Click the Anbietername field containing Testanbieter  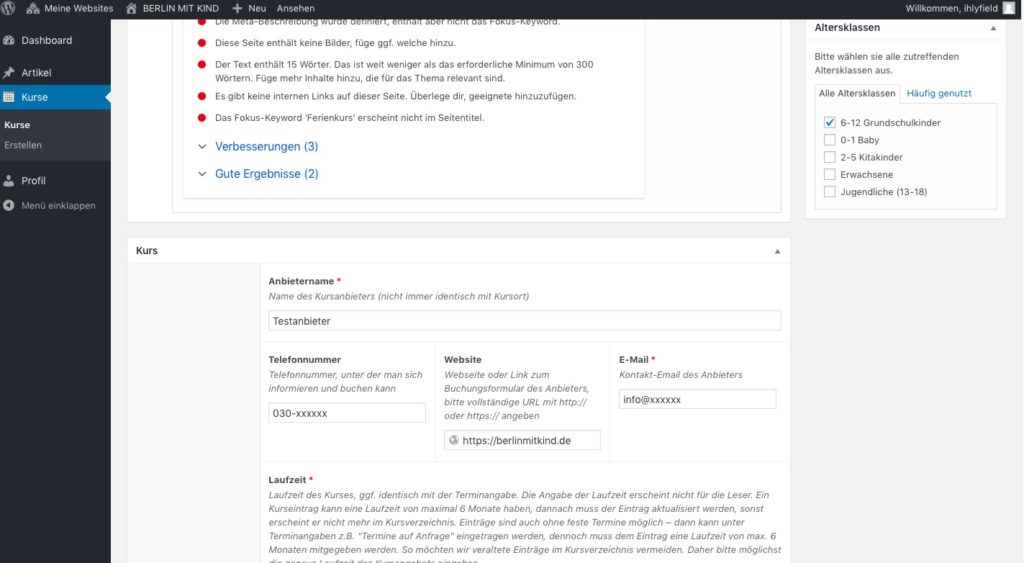pos(524,321)
